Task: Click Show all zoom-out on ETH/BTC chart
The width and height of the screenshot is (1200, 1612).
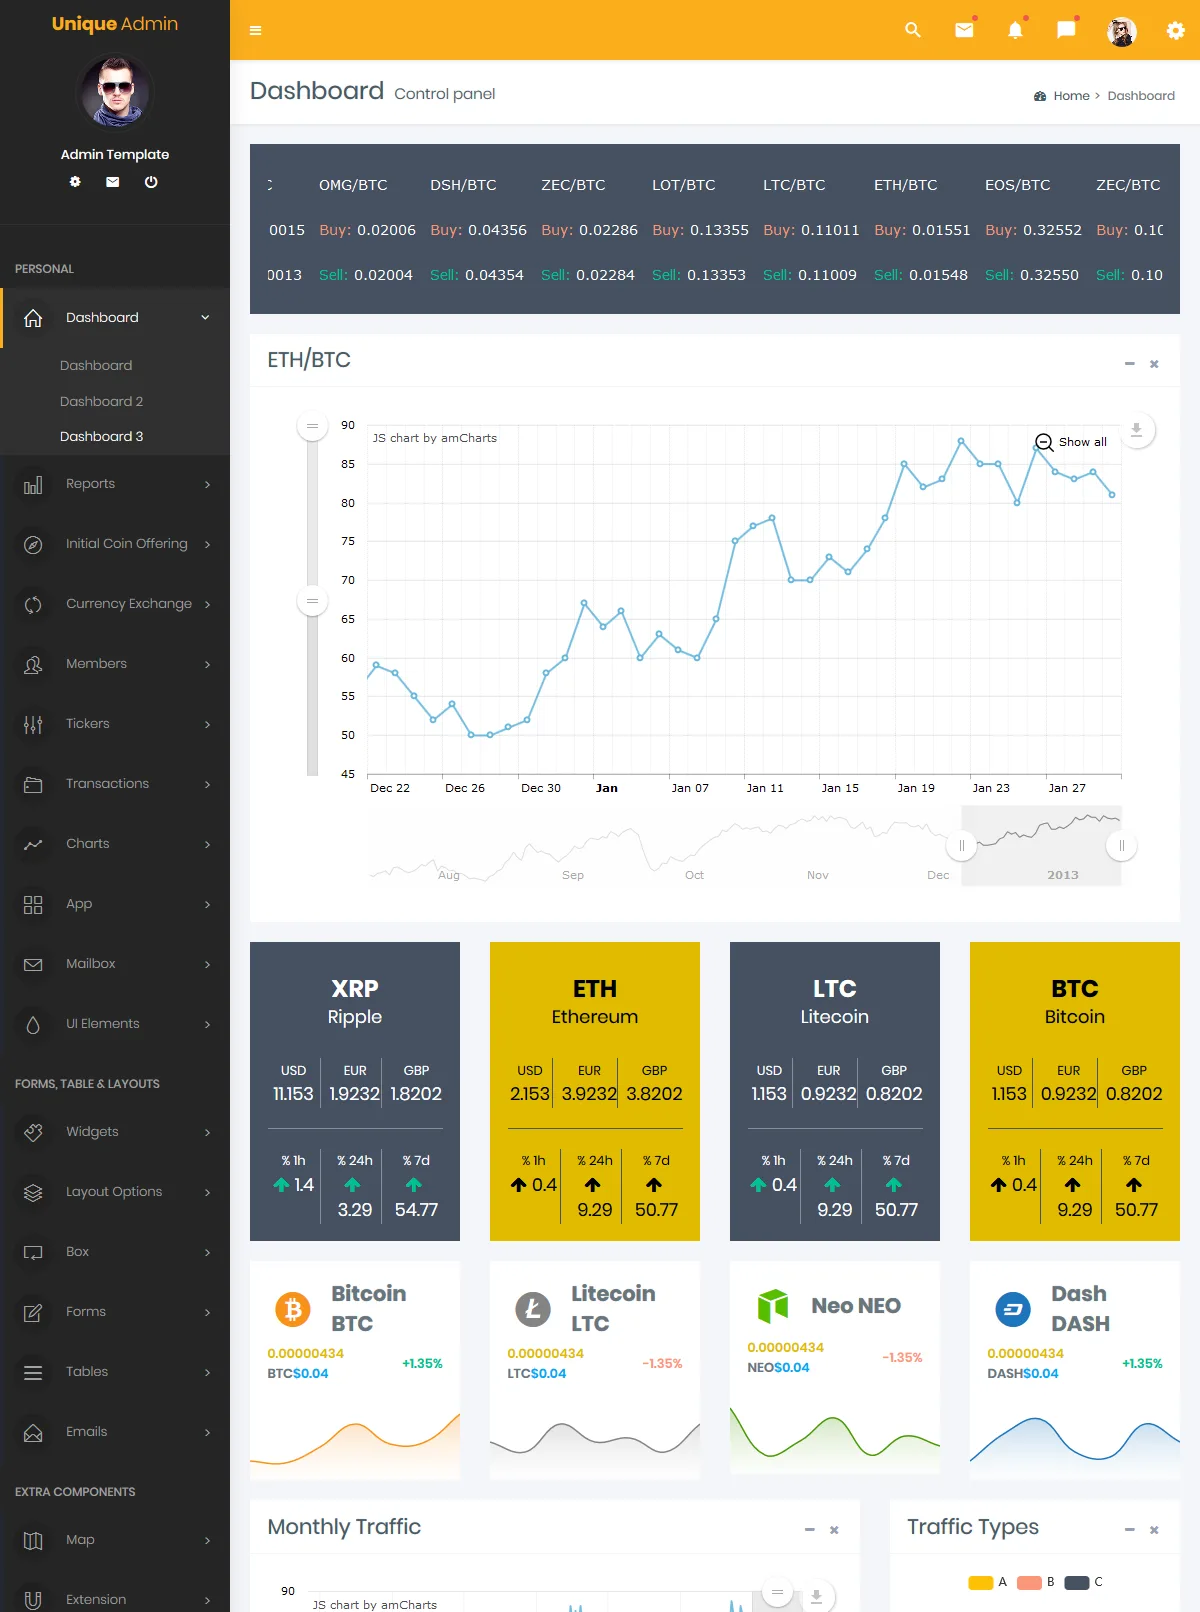Action: [x=1071, y=442]
